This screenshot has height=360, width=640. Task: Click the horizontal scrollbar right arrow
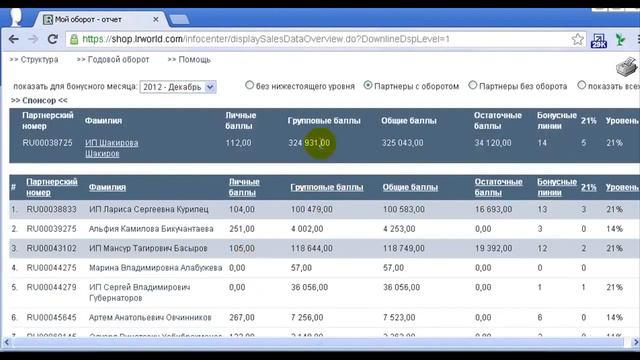click(635, 342)
